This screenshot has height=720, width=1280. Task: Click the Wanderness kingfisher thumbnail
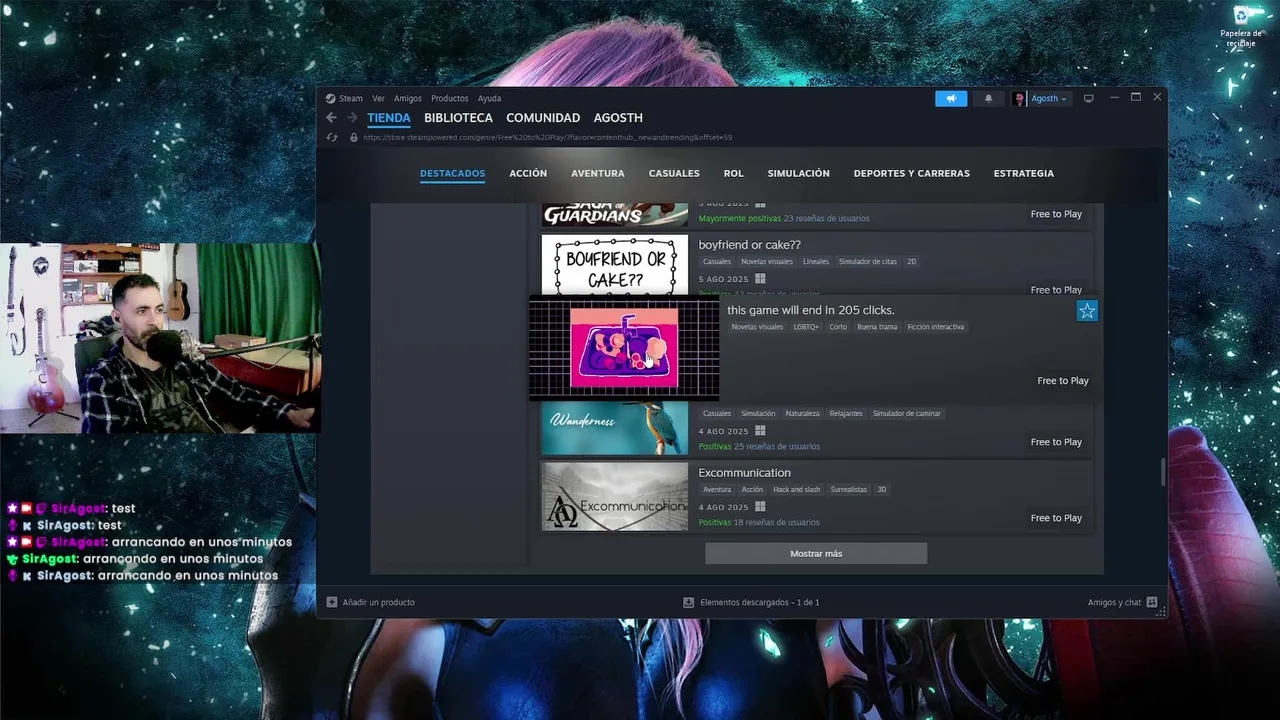tap(614, 428)
